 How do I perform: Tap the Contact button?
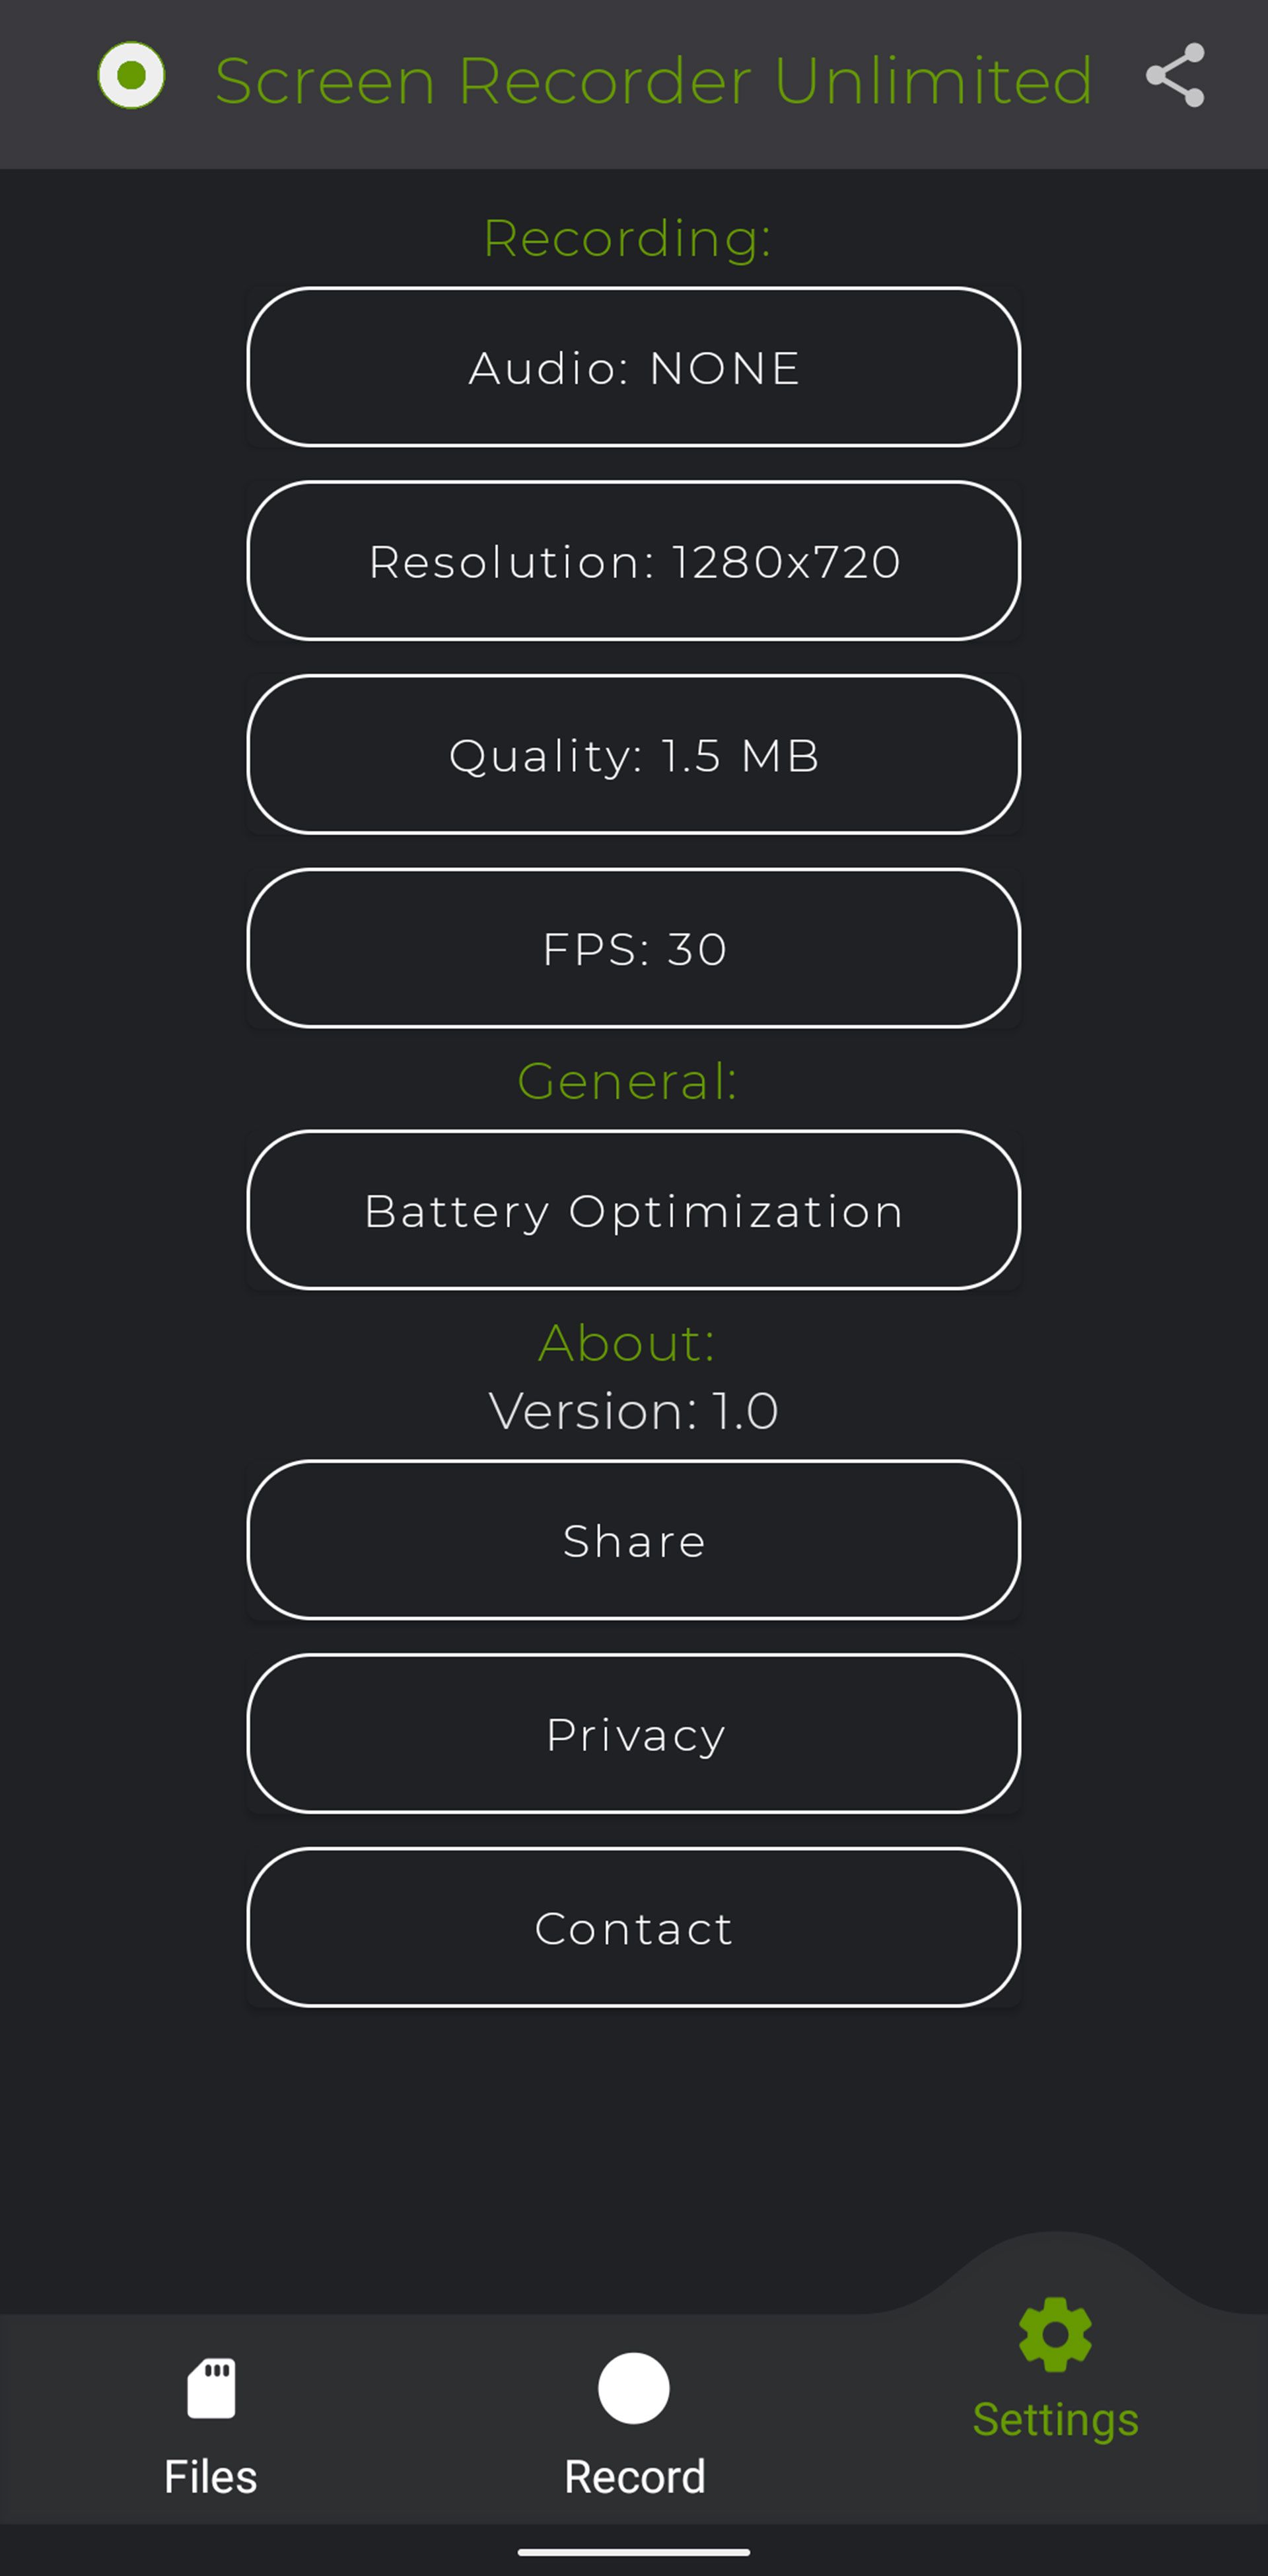point(634,1928)
